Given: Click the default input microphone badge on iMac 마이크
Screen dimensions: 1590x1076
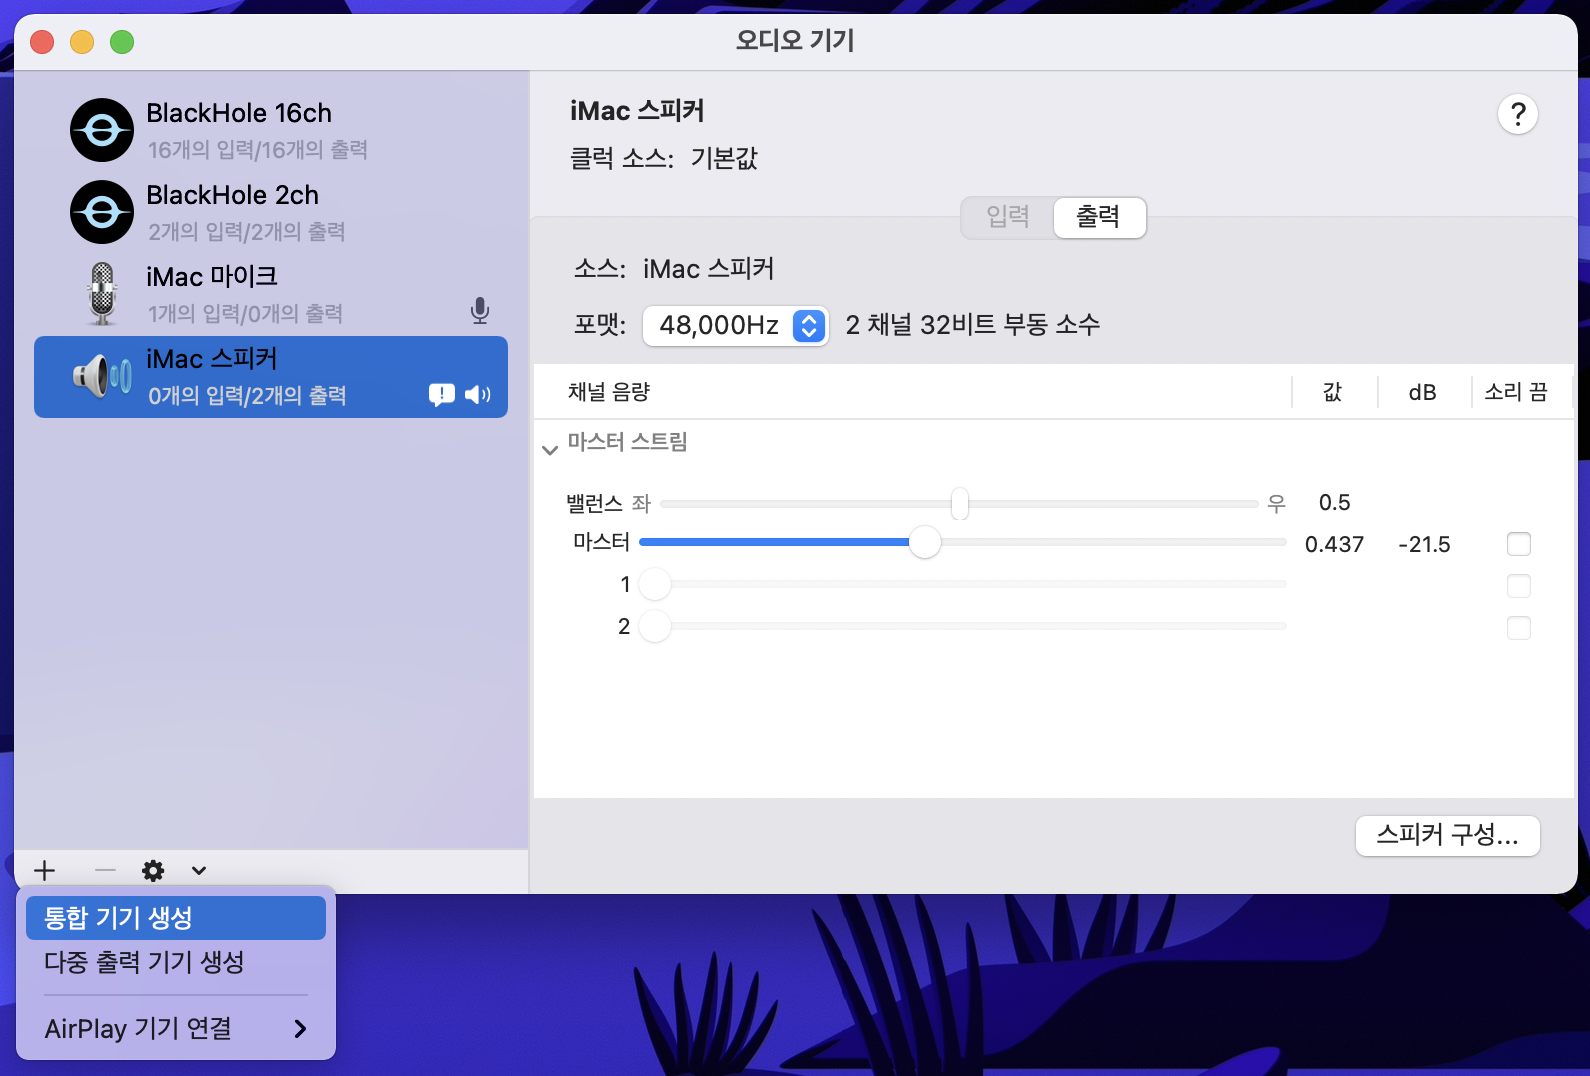Looking at the screenshot, I should [x=480, y=311].
